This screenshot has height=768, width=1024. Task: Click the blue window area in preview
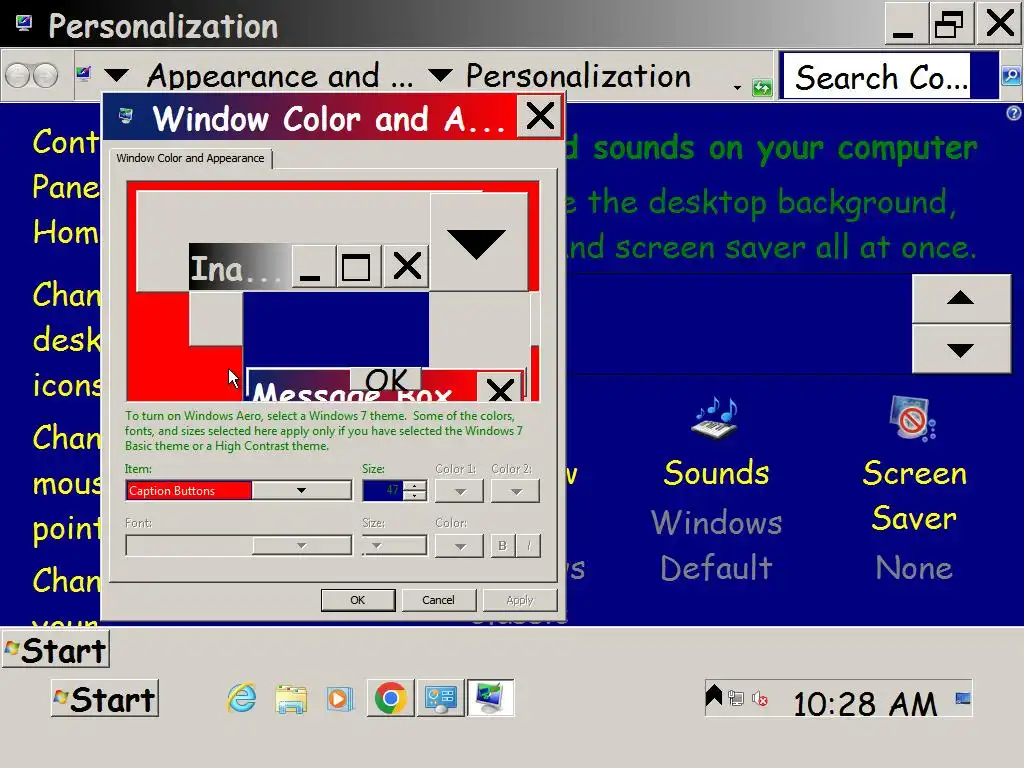point(336,329)
